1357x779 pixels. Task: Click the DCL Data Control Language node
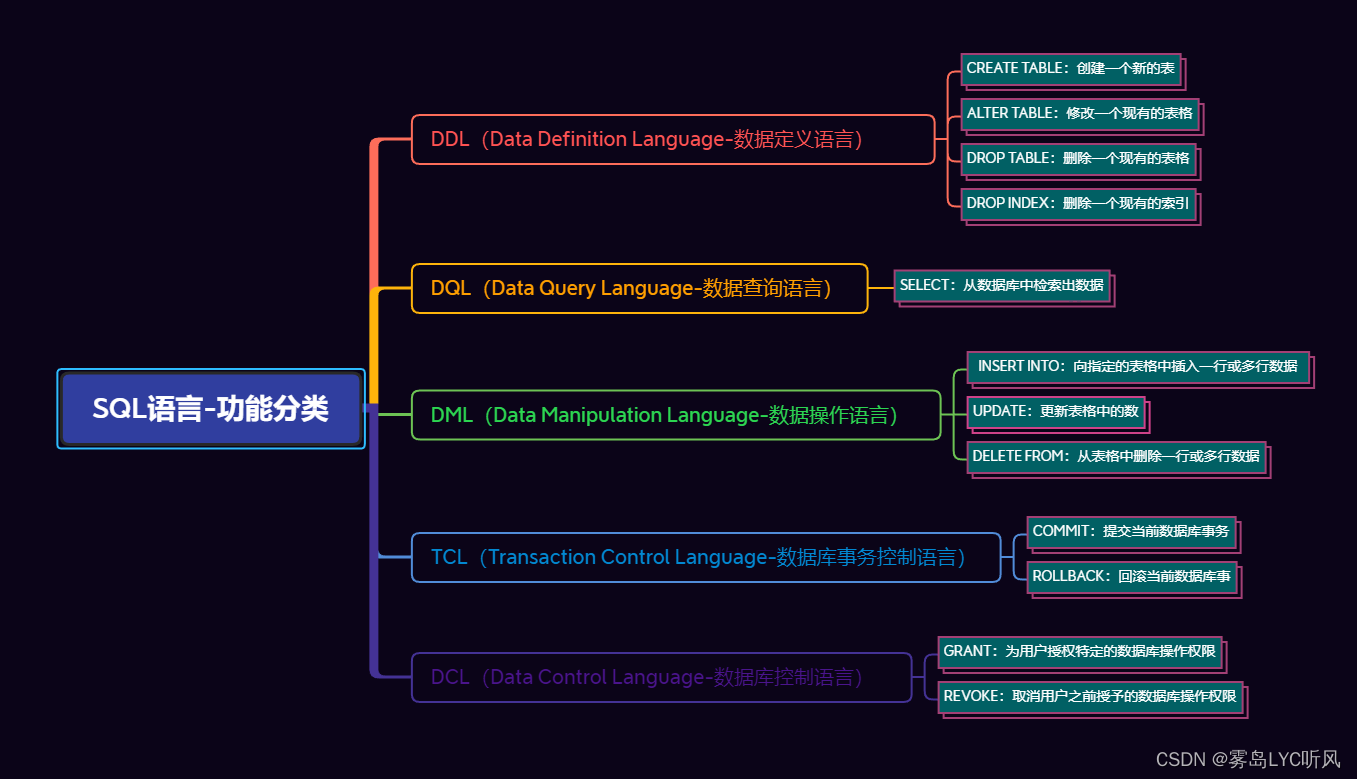tap(662, 678)
